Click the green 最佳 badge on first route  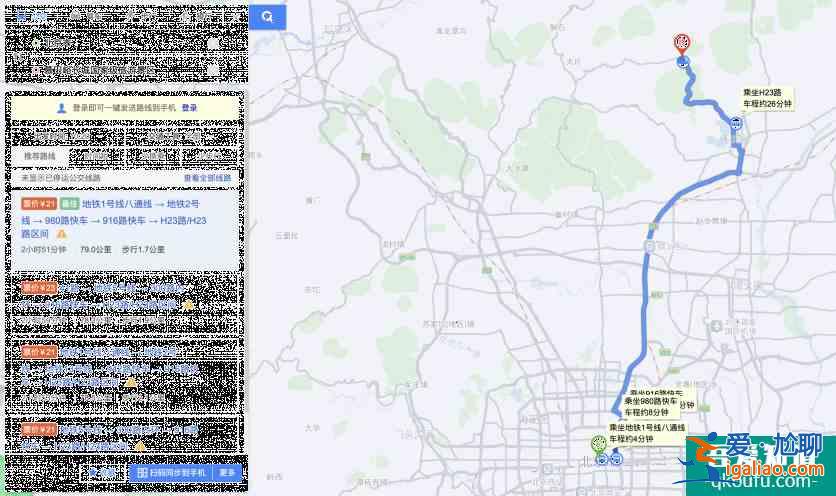coord(69,204)
